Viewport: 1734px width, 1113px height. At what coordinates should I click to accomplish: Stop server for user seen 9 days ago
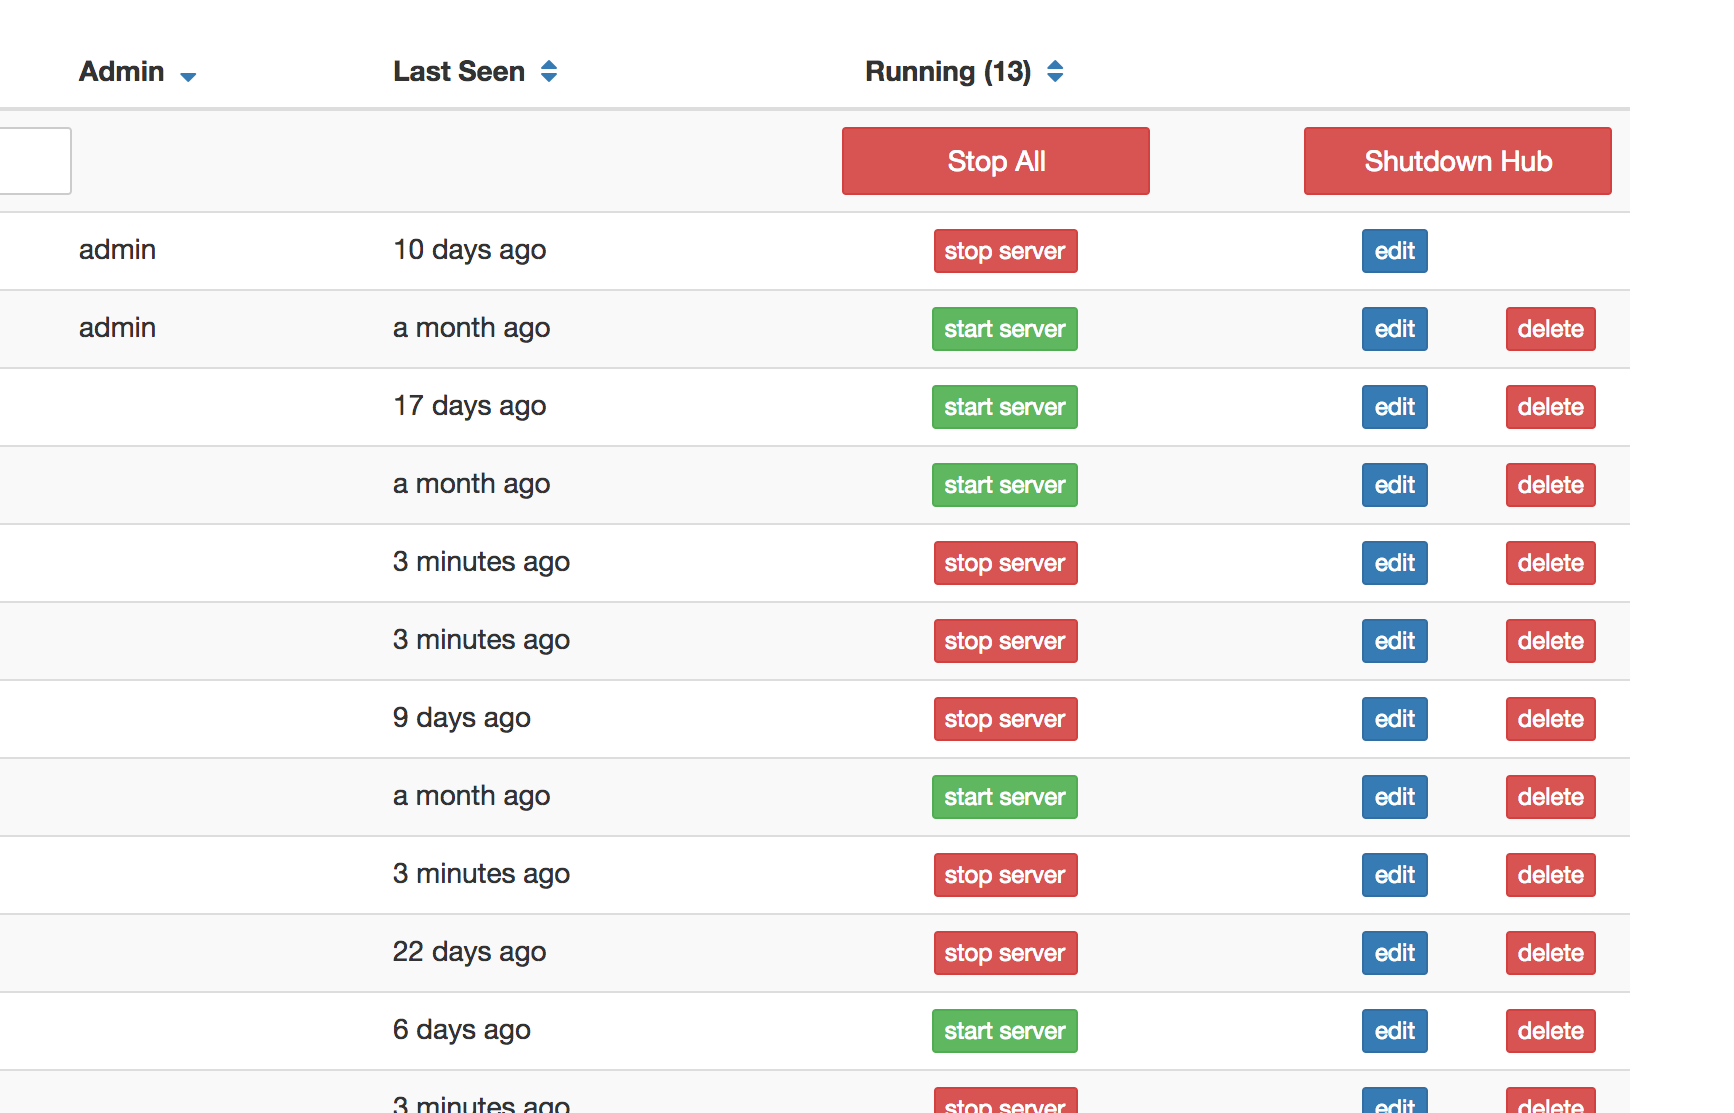pos(1005,719)
